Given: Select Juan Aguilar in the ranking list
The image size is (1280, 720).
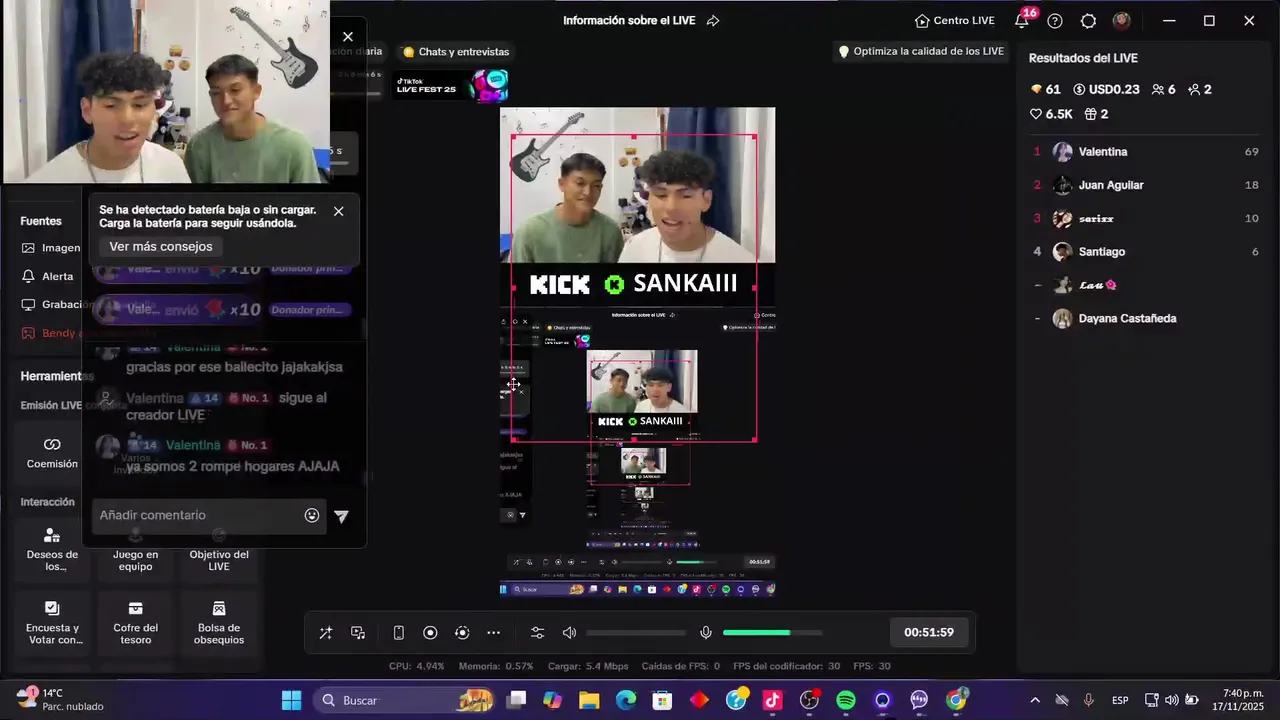Looking at the screenshot, I should click(x=1145, y=185).
